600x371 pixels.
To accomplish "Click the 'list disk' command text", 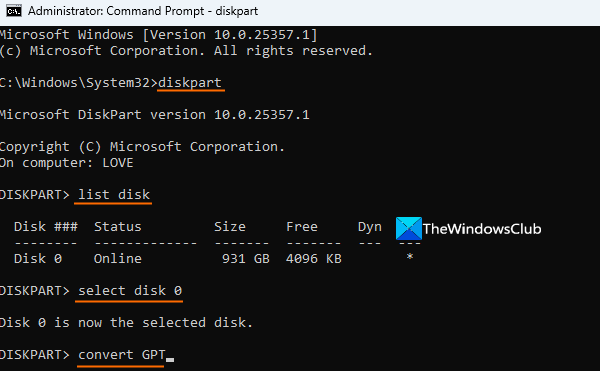I will (x=114, y=195).
